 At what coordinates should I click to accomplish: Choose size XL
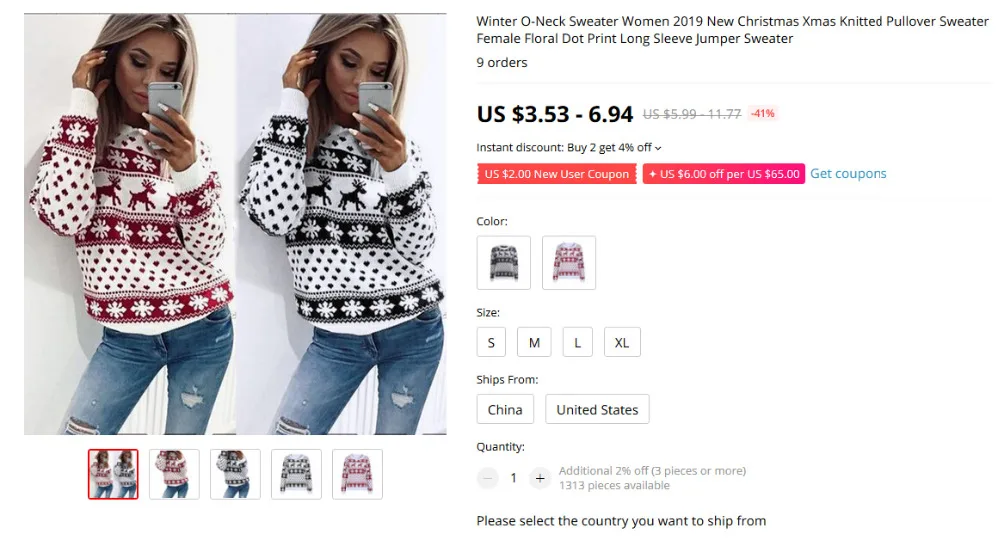click(x=622, y=342)
